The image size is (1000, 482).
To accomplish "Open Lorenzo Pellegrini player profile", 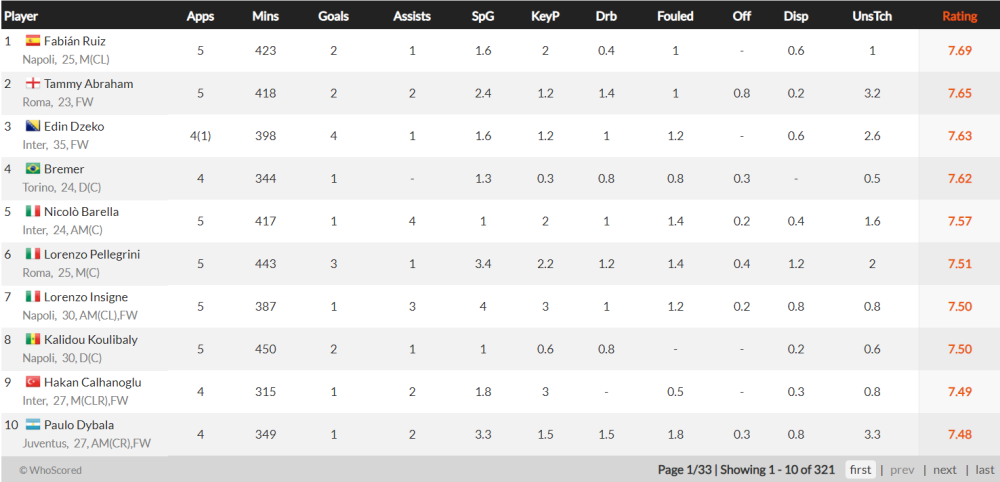I will point(92,254).
